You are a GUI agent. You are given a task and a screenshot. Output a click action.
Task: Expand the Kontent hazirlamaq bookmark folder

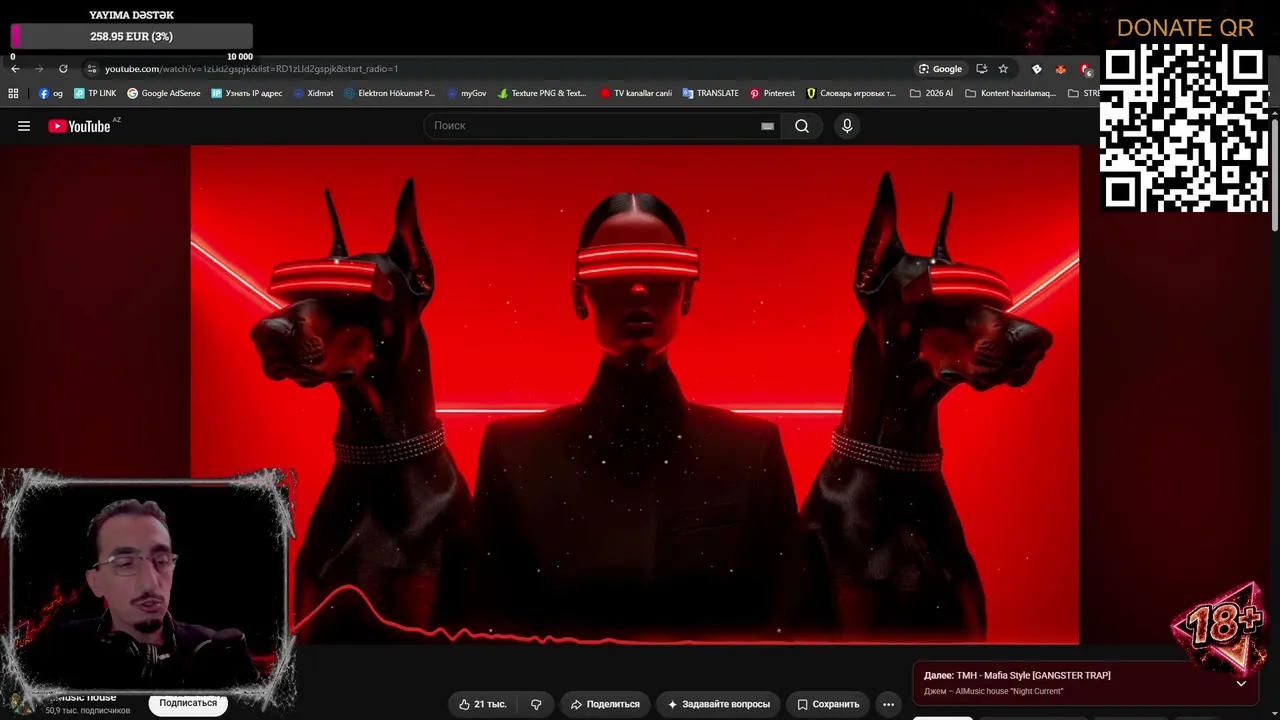coord(1010,93)
